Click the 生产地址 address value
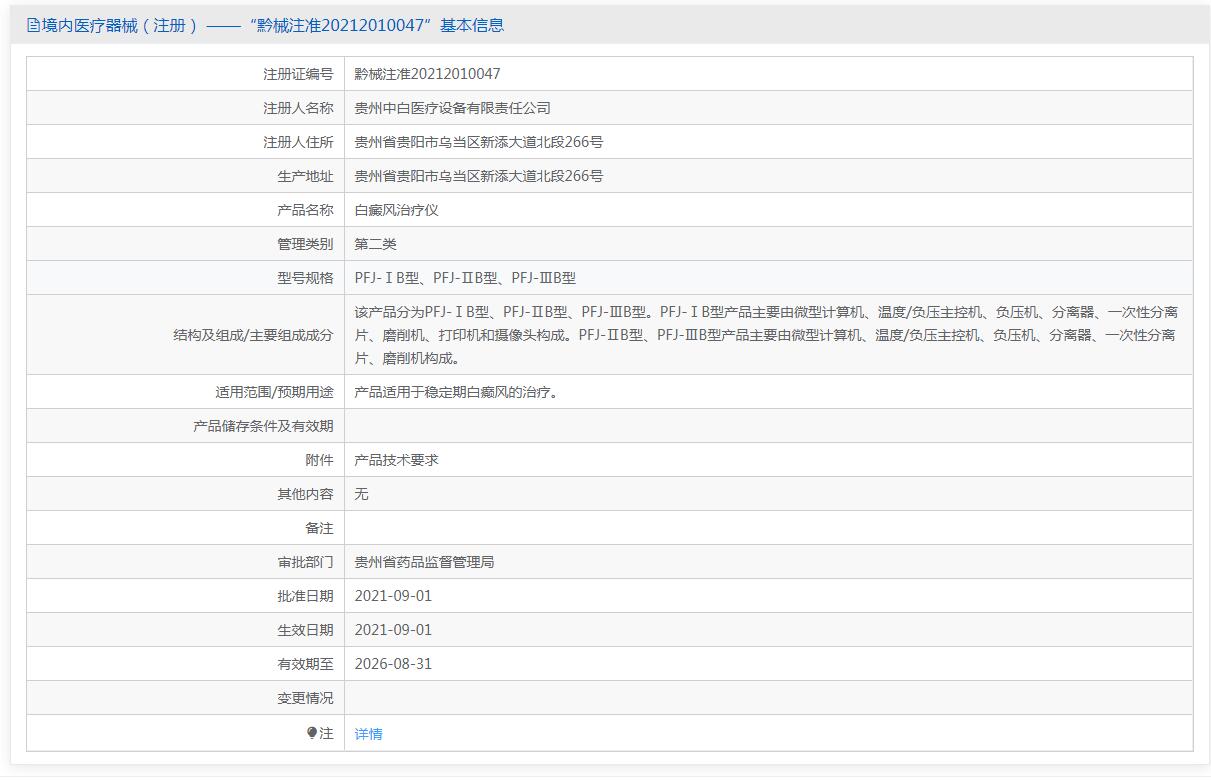 click(x=478, y=176)
